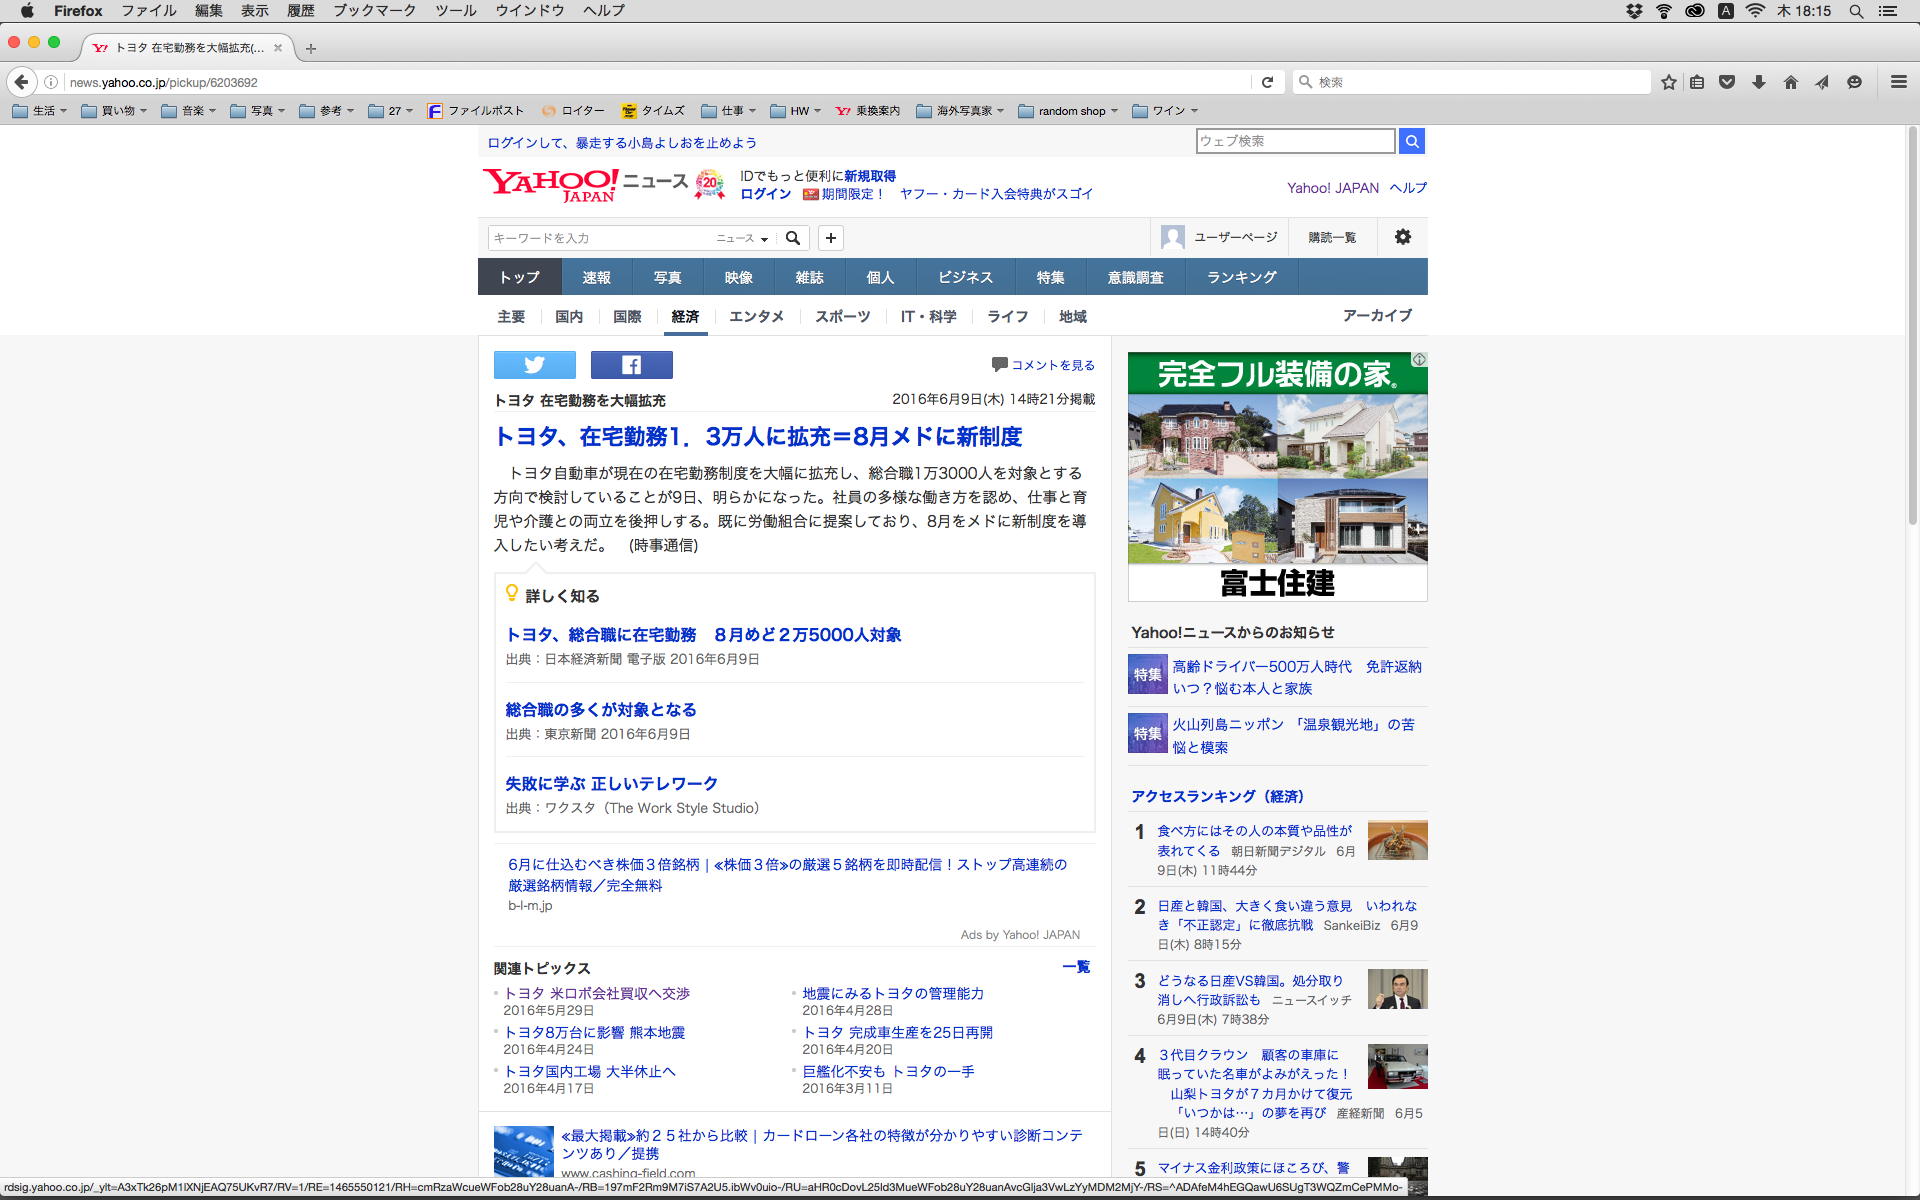Switch to ランキング navigation tab
This screenshot has height=1200, width=1920.
point(1241,277)
